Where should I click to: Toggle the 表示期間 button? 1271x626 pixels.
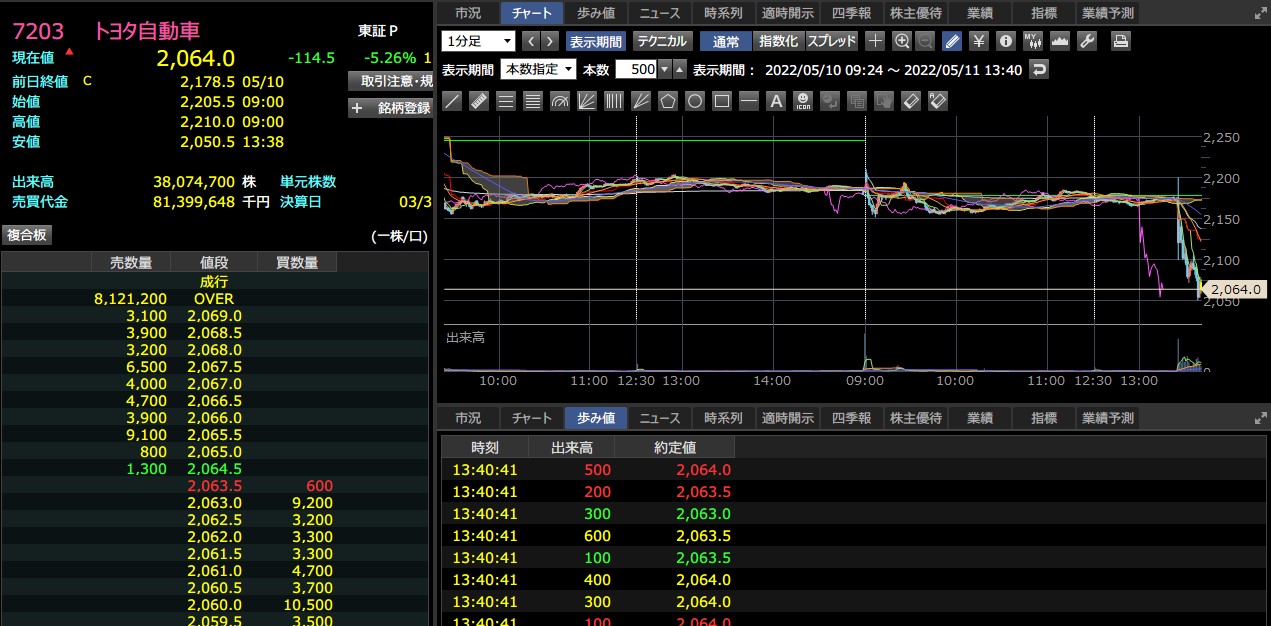[x=596, y=41]
